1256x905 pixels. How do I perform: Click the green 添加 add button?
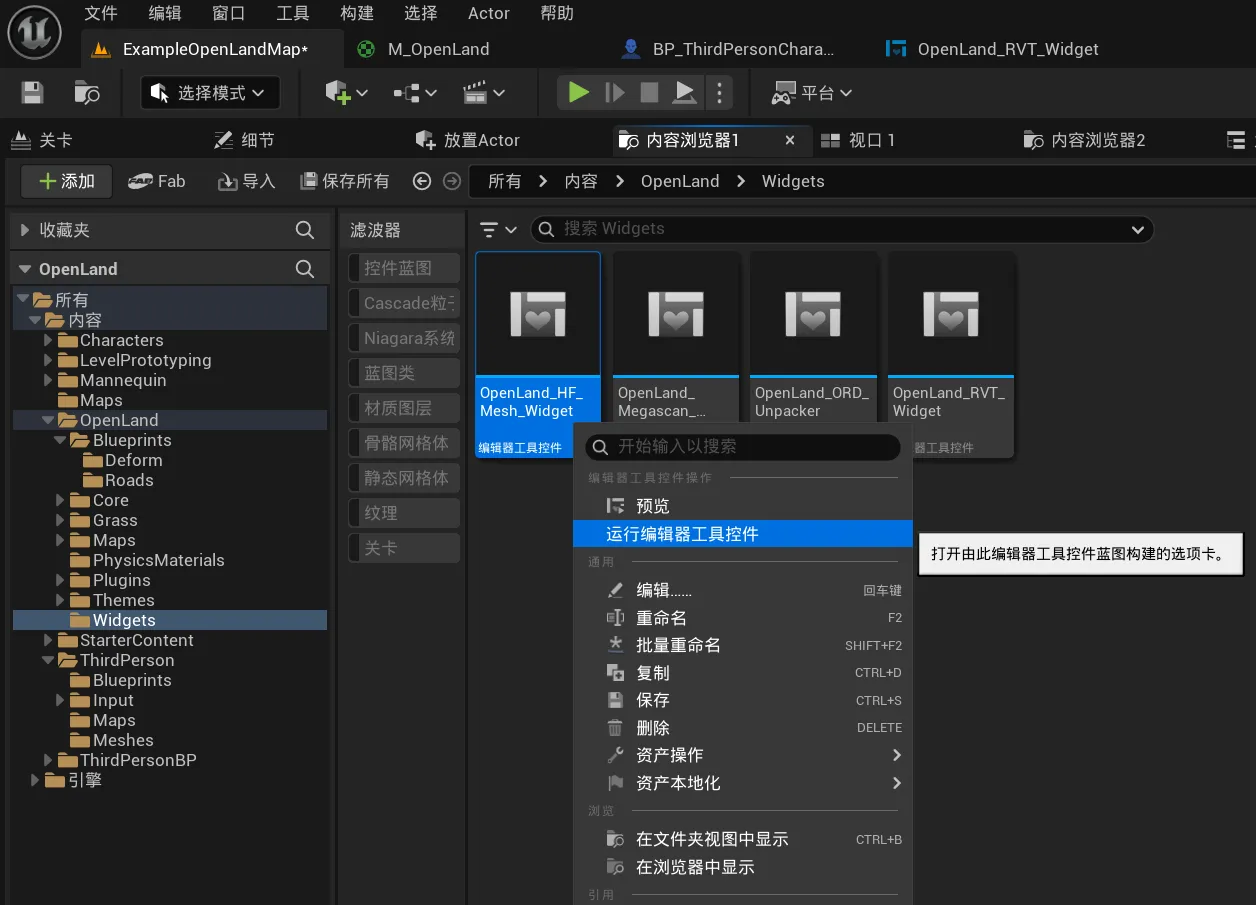pyautogui.click(x=67, y=181)
